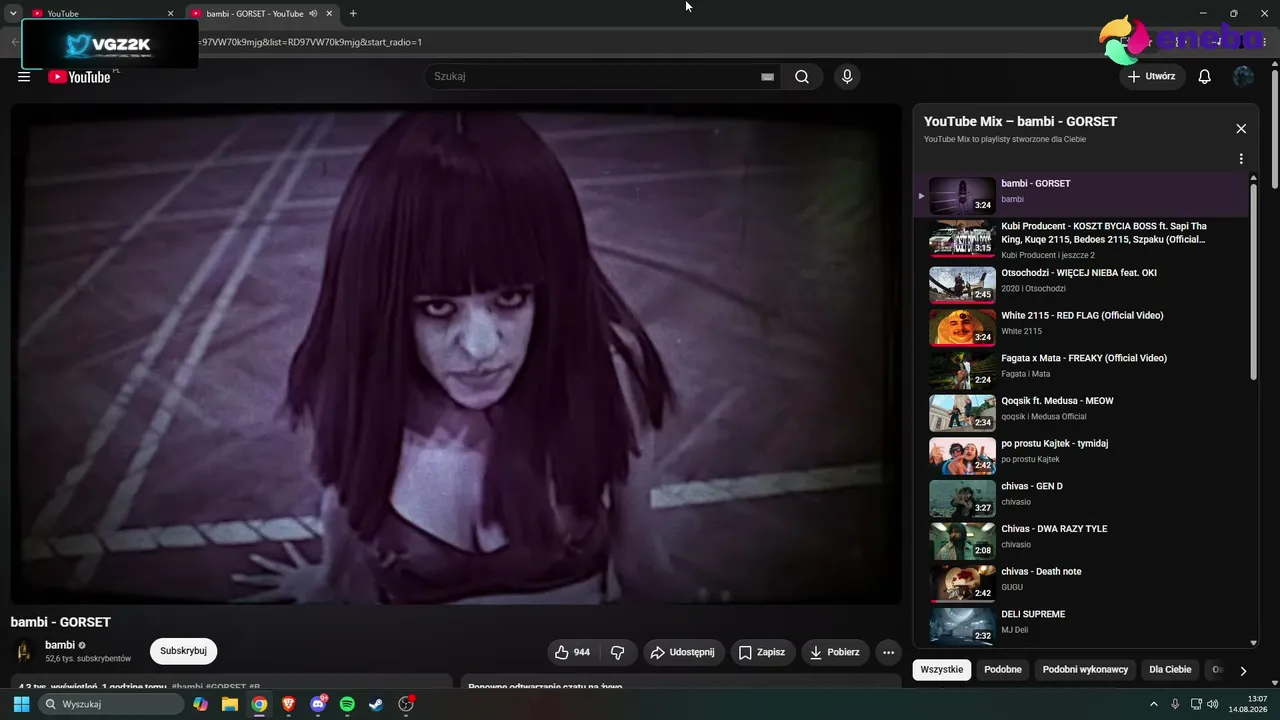
Task: Open the on-screen keyboard in search box
Action: point(767,77)
